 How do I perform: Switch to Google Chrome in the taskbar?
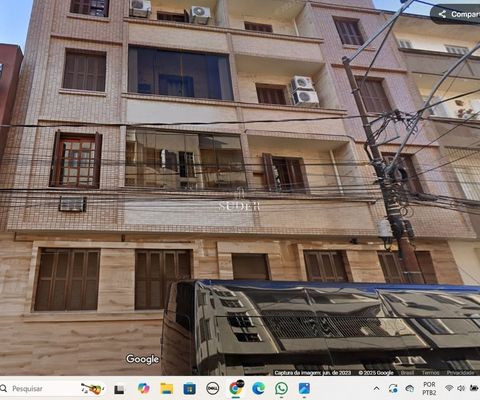[x=236, y=389]
